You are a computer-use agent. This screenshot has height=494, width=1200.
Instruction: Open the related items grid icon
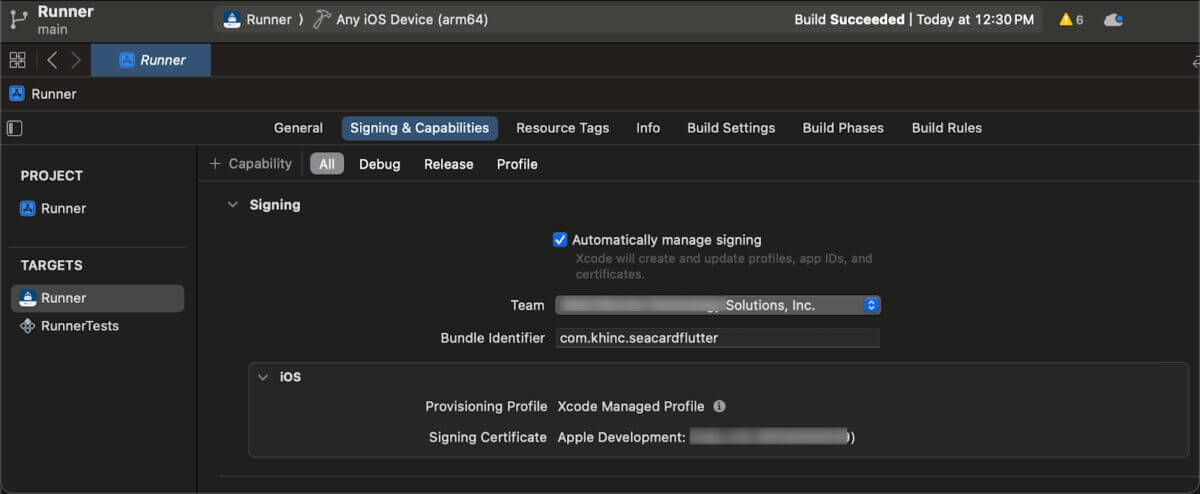[x=17, y=60]
